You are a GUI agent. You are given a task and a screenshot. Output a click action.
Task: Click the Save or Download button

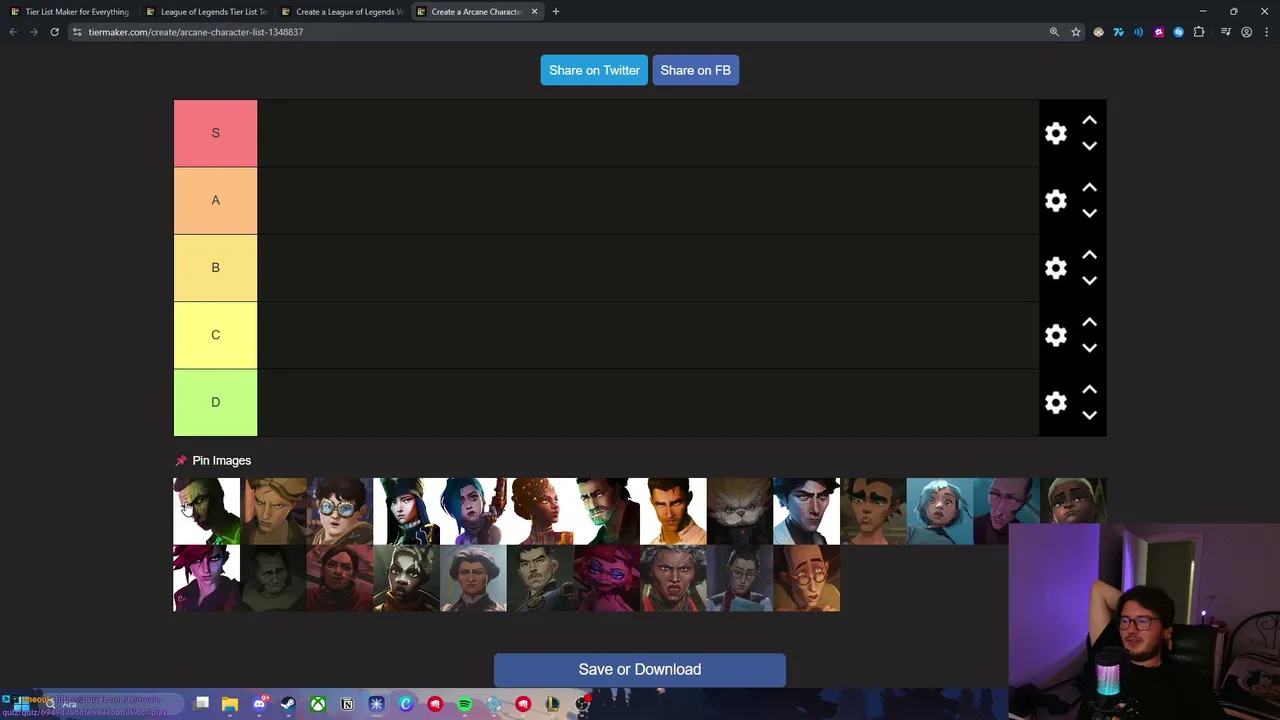click(x=640, y=670)
